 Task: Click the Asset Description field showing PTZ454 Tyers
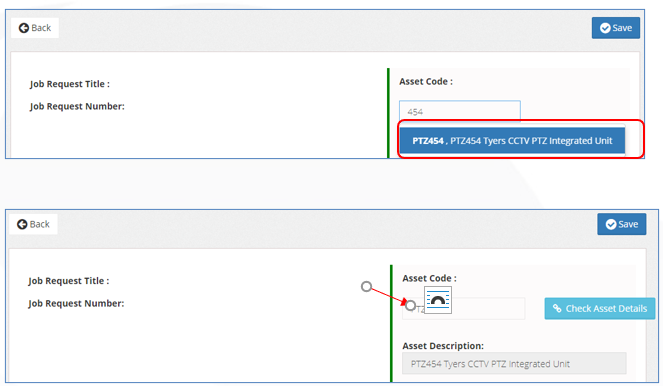[x=514, y=364]
